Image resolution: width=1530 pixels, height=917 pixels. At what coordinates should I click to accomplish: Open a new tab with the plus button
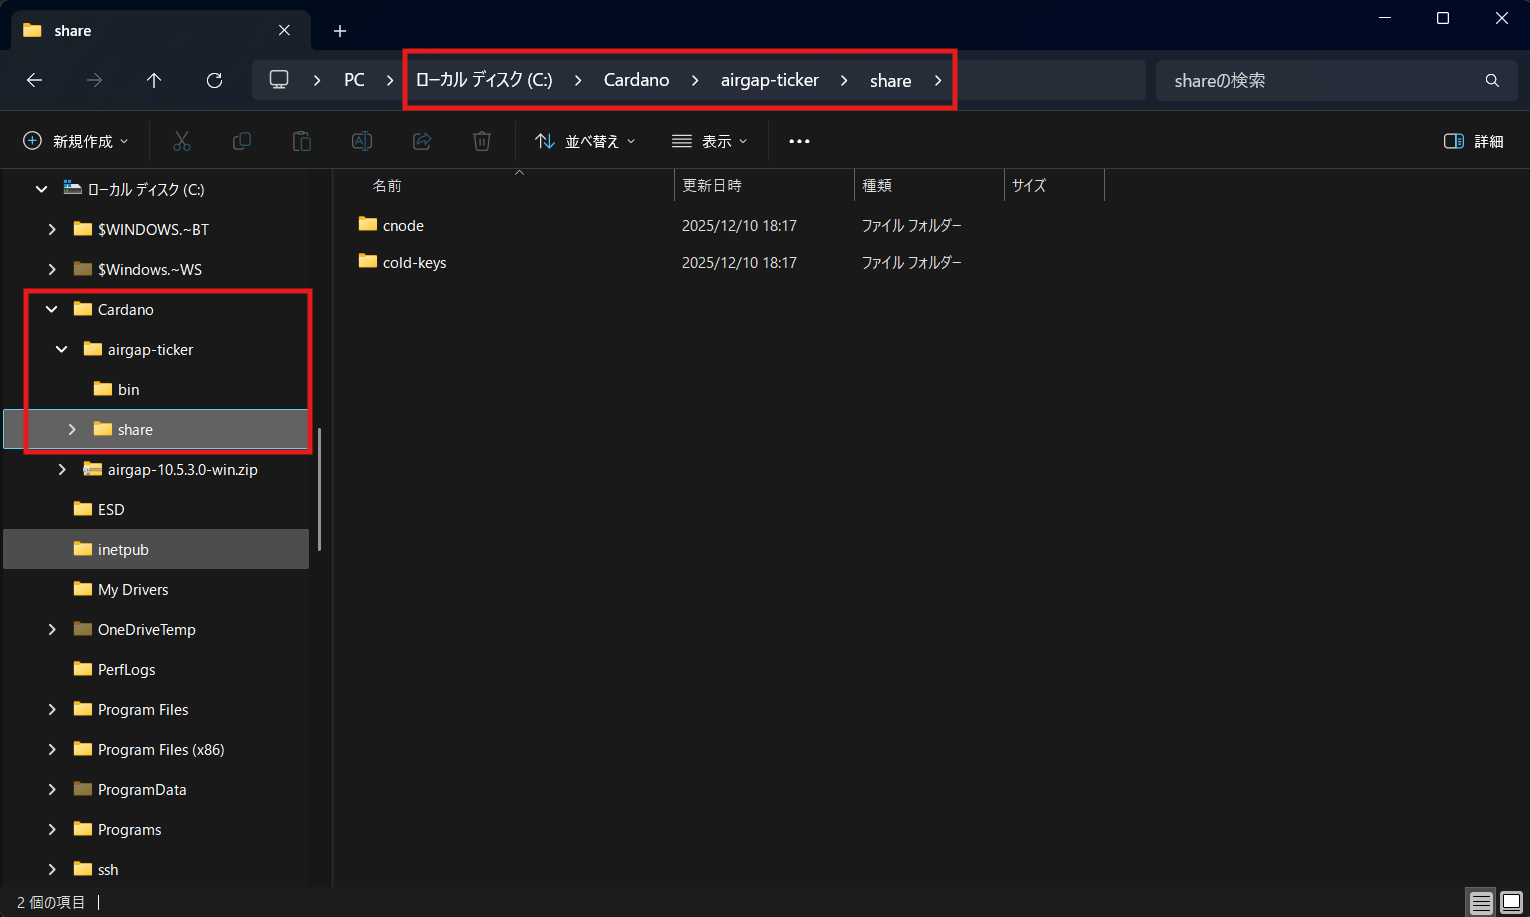click(339, 31)
